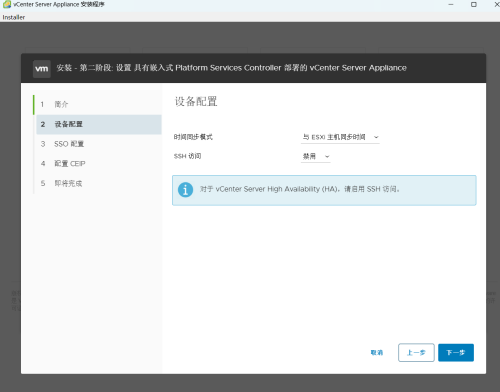
Task: Click the 上一步 back button
Action: [416, 352]
